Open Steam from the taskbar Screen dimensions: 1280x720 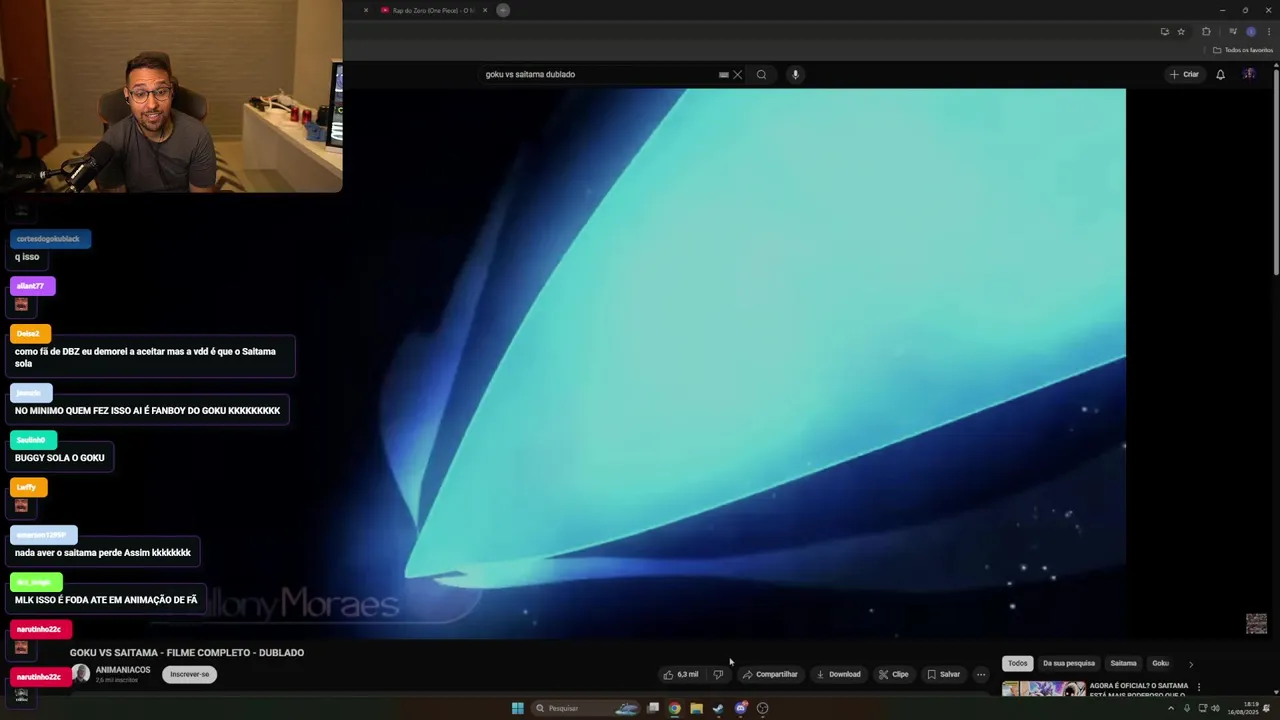coord(718,708)
